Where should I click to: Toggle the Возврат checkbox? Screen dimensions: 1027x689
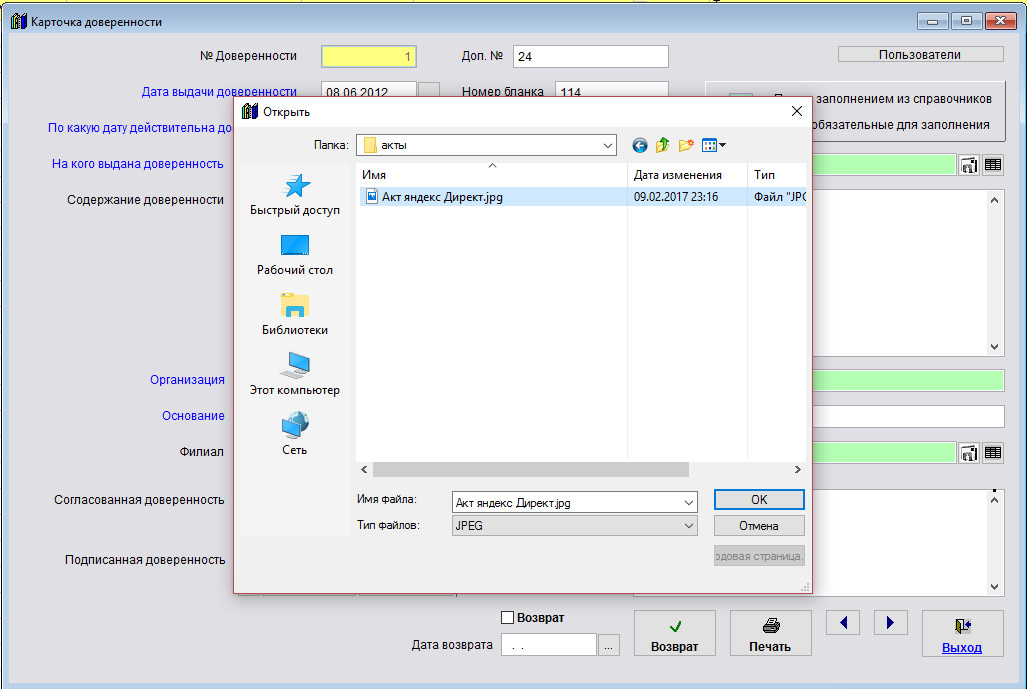tap(507, 618)
